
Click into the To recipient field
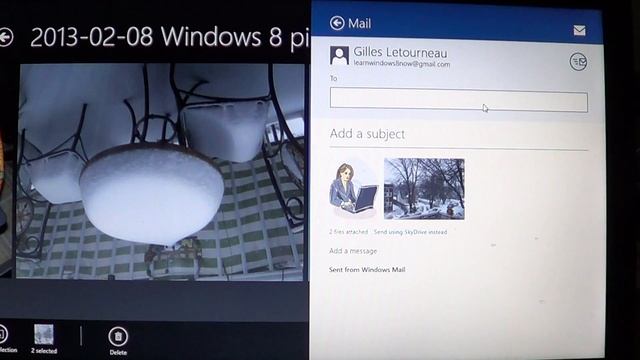pyautogui.click(x=459, y=100)
